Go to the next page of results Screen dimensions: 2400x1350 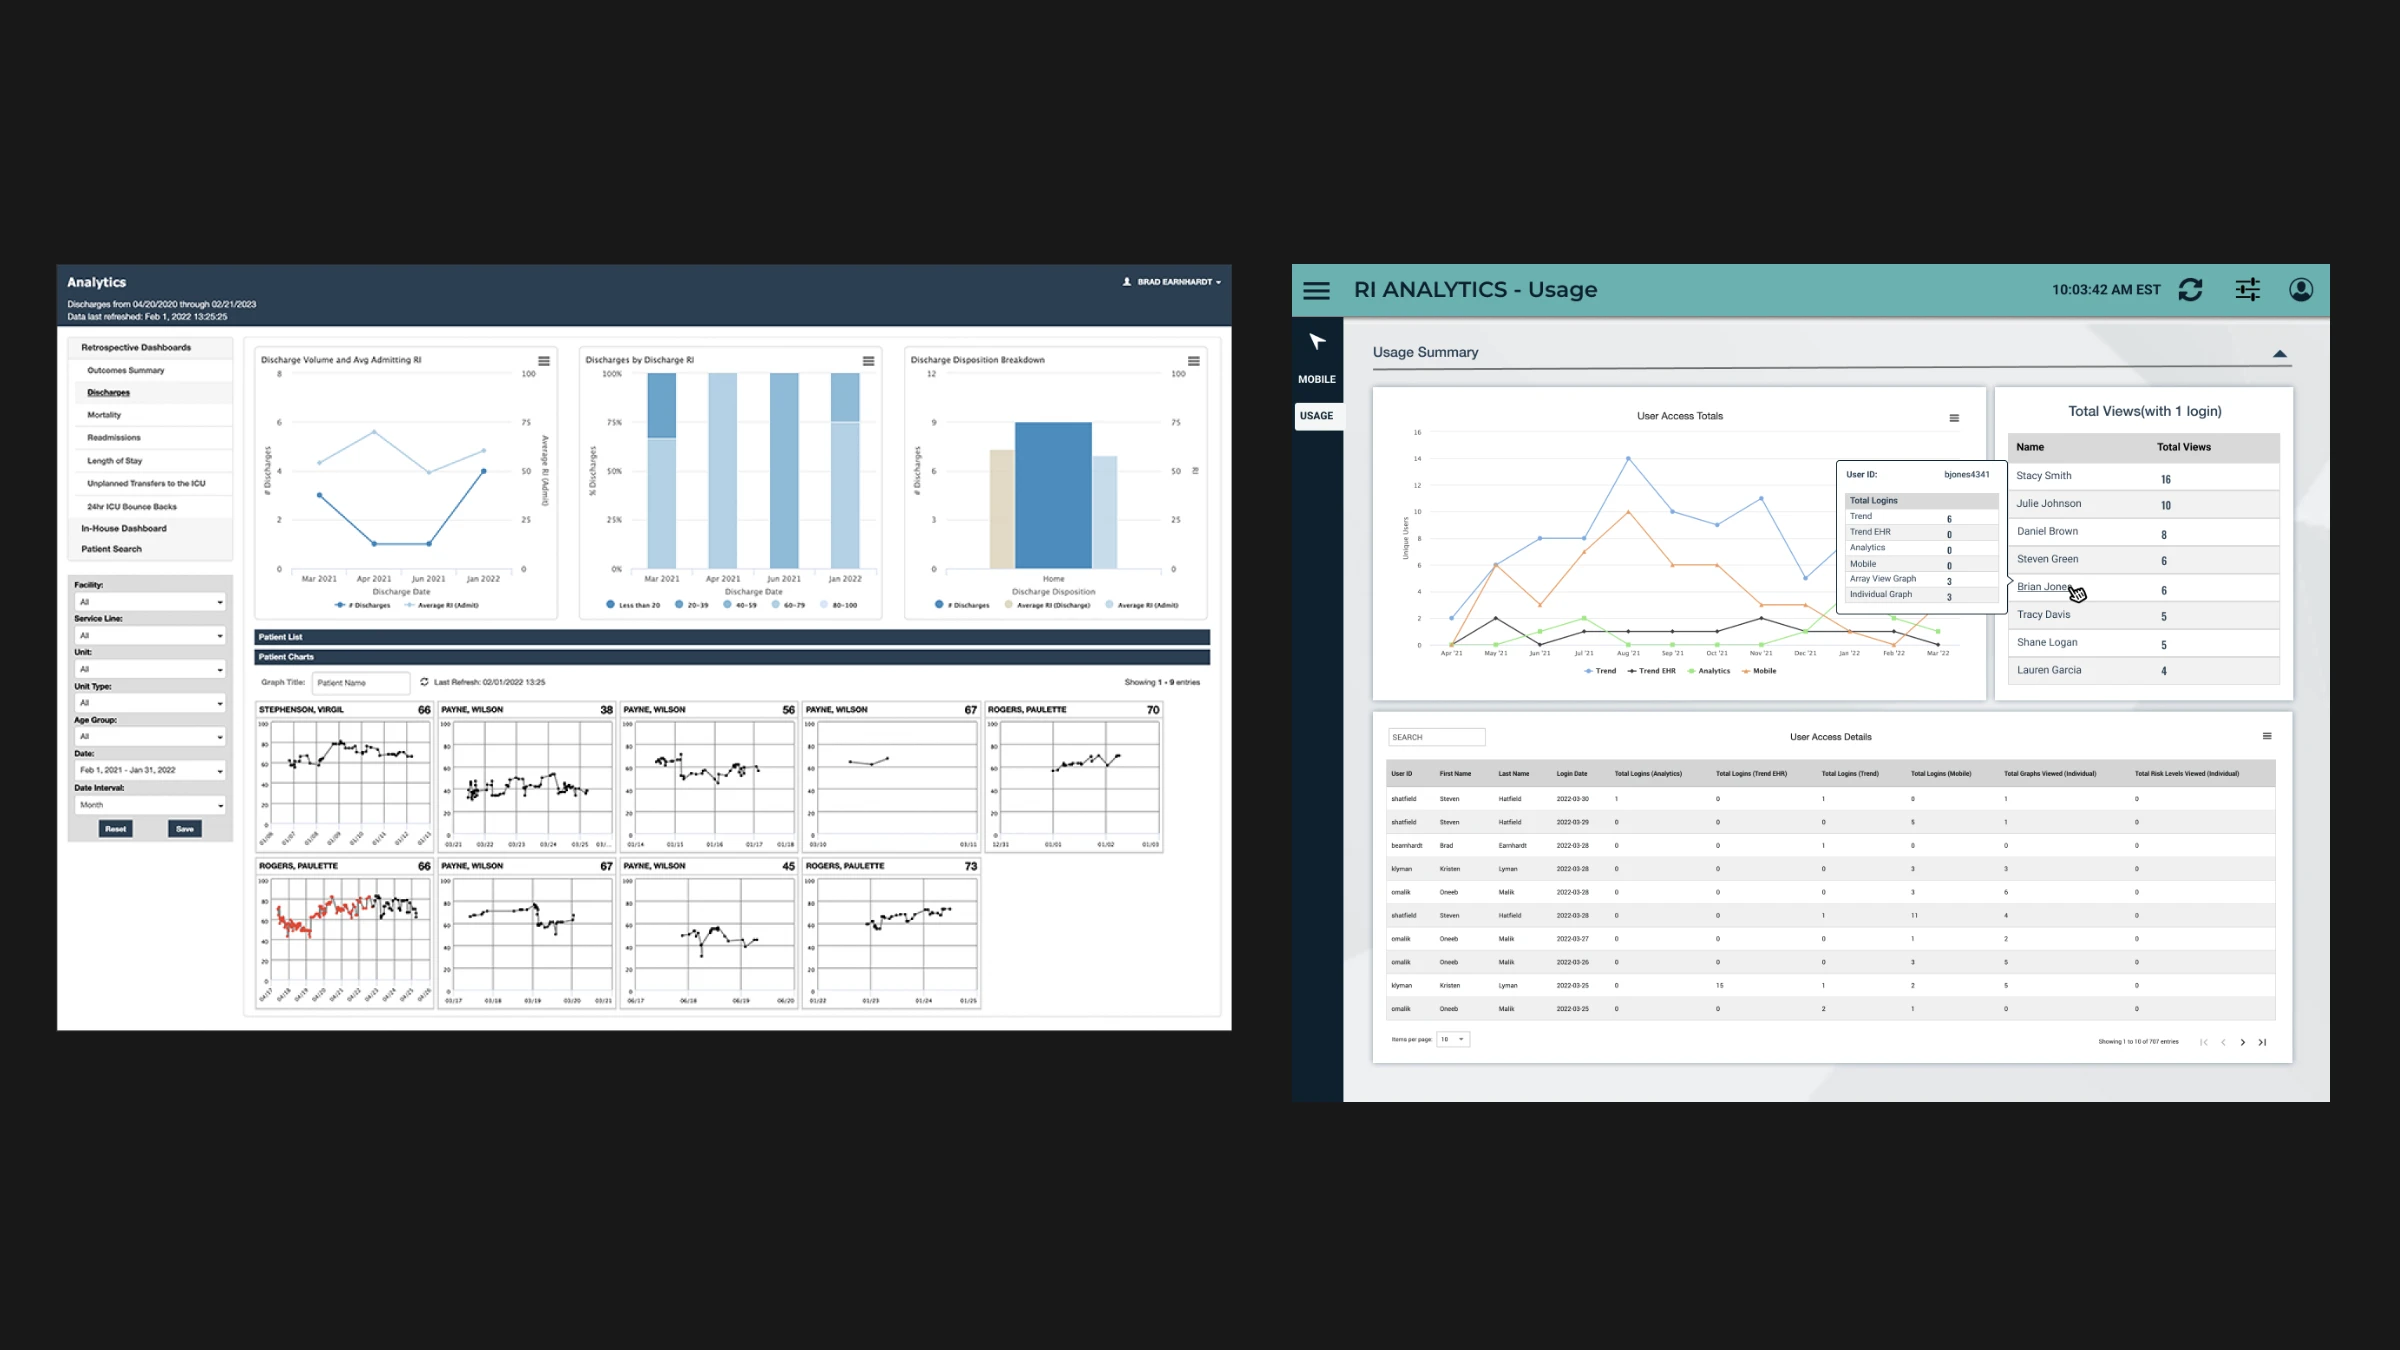2243,1042
